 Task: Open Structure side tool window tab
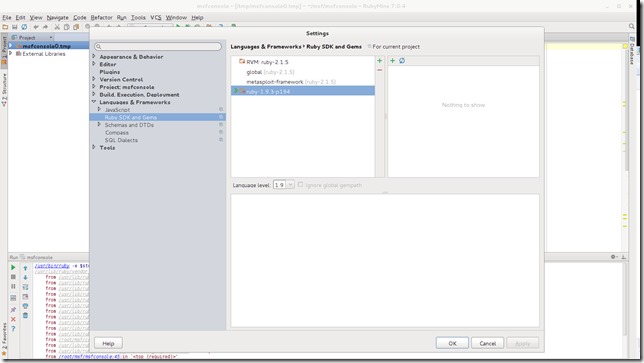(4, 90)
